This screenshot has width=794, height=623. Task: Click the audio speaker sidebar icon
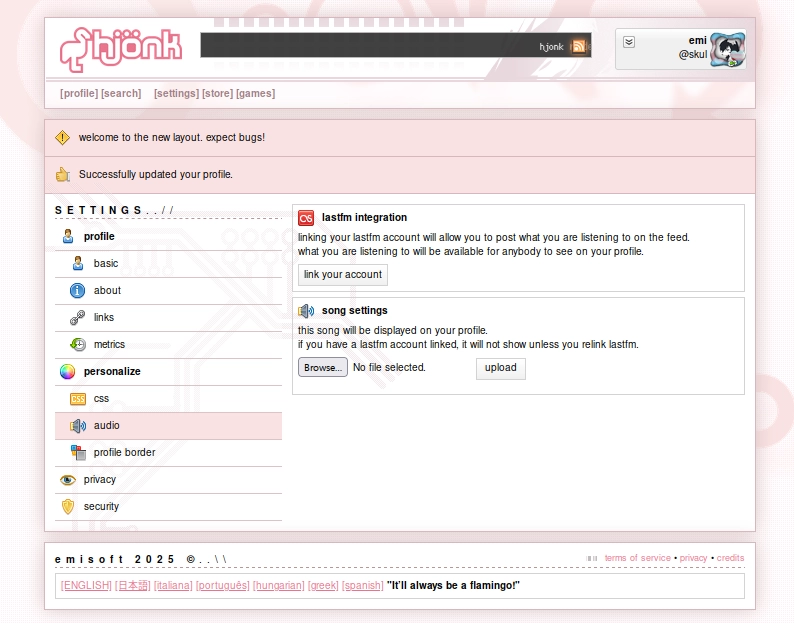pos(78,425)
